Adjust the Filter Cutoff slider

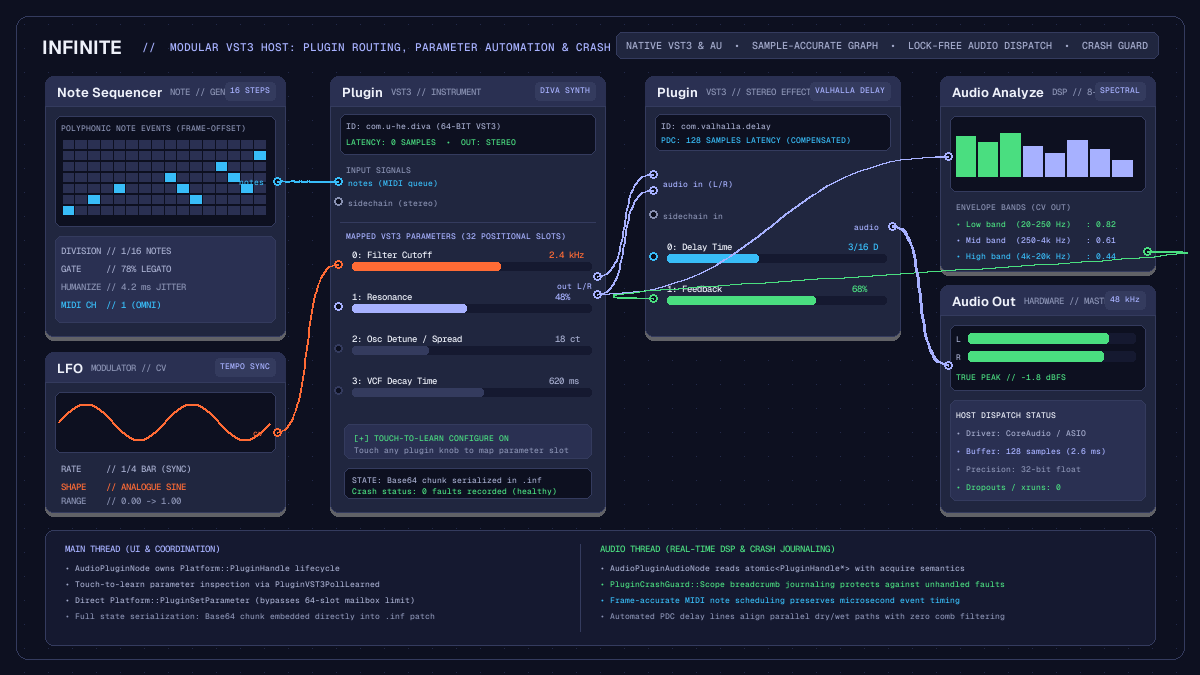point(471,267)
